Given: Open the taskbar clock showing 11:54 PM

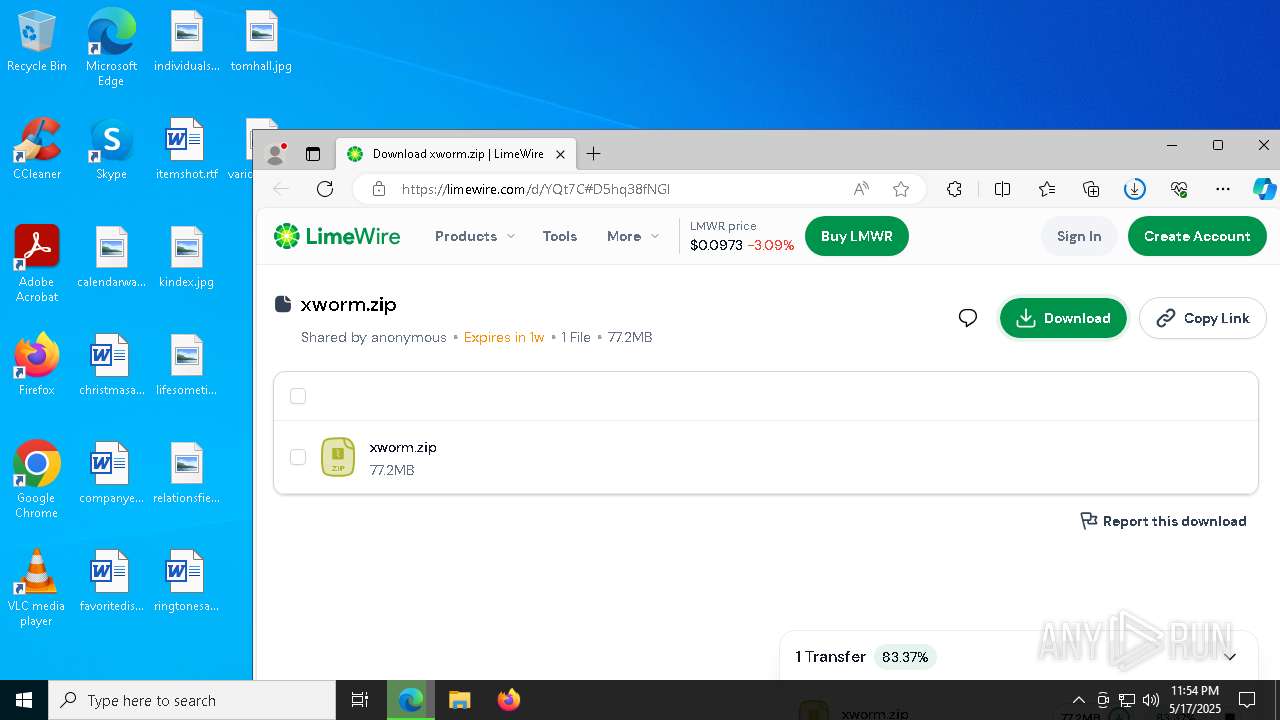Looking at the screenshot, I should 1194,700.
